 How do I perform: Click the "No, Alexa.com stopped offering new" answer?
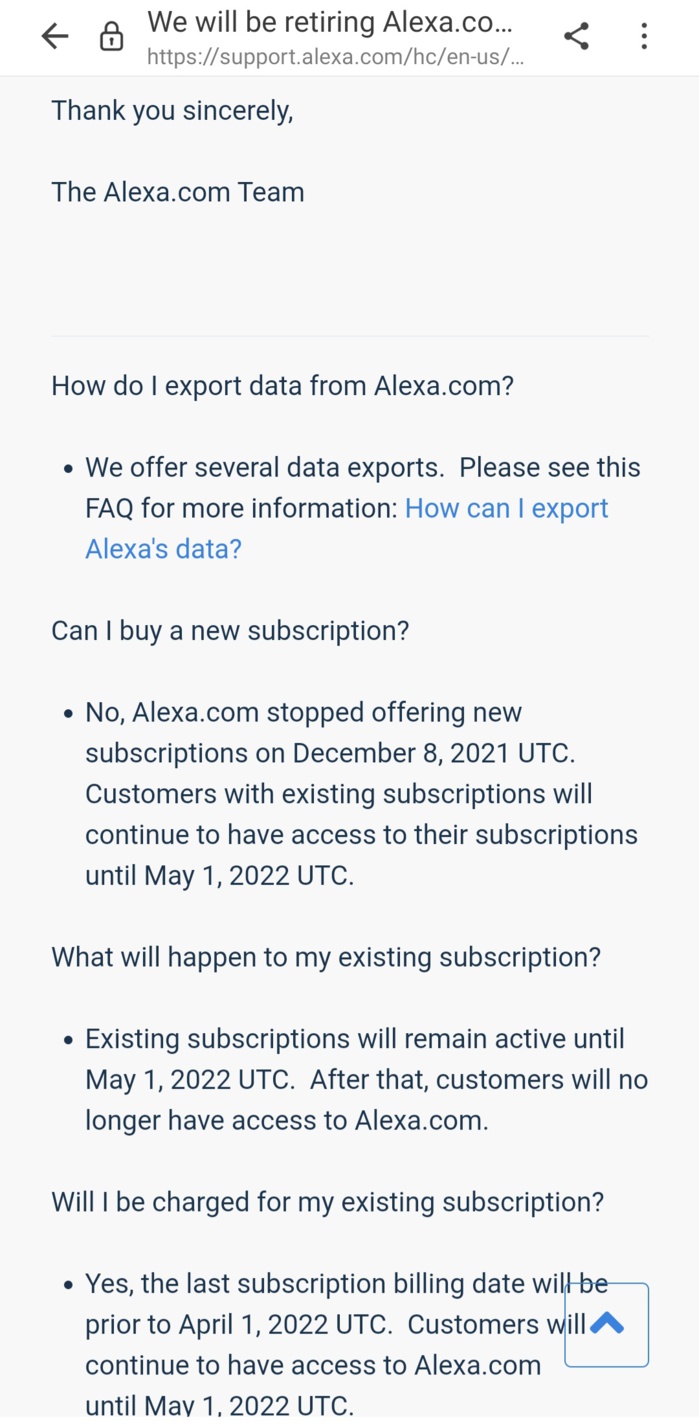[303, 713]
